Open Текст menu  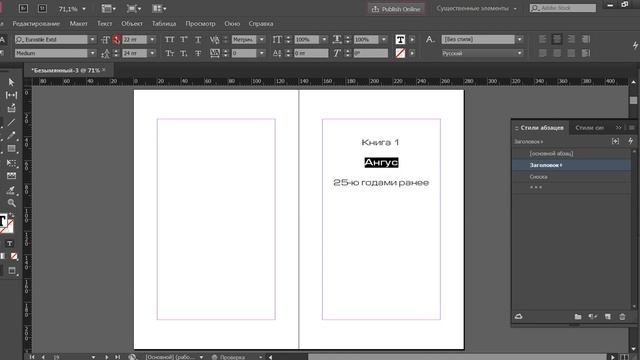click(x=104, y=24)
